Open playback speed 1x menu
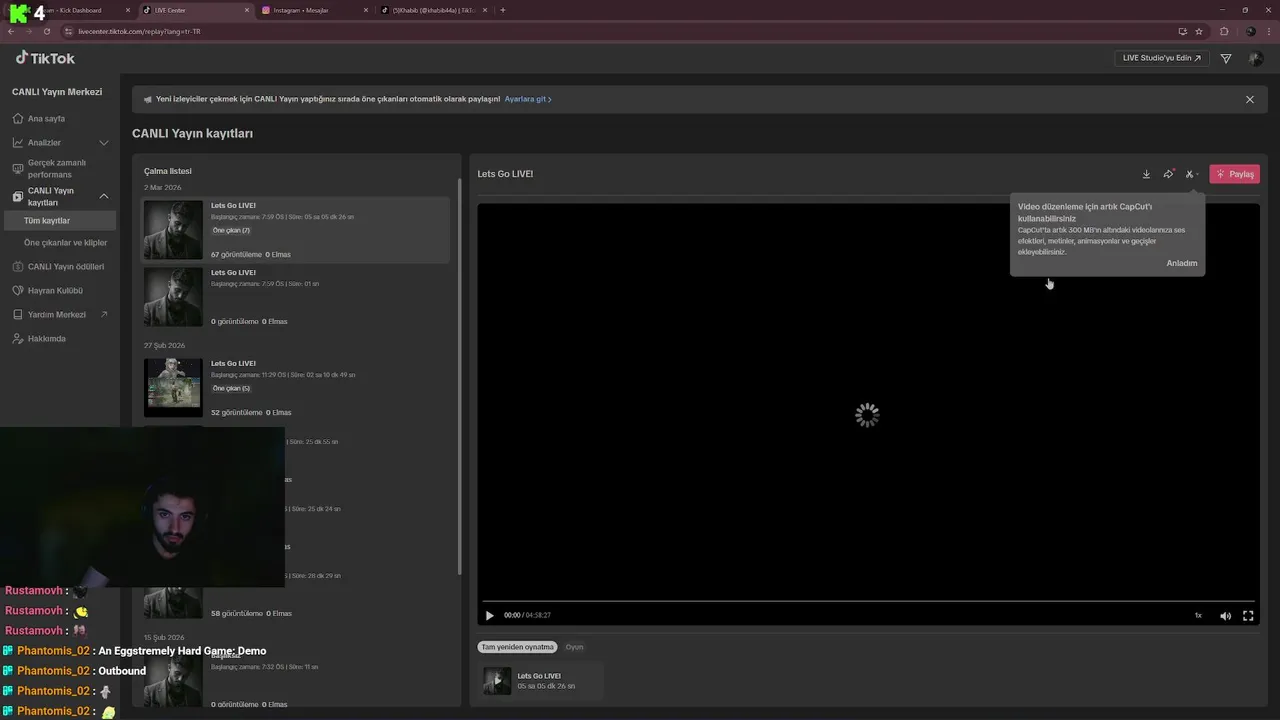The image size is (1280, 720). 1198,616
